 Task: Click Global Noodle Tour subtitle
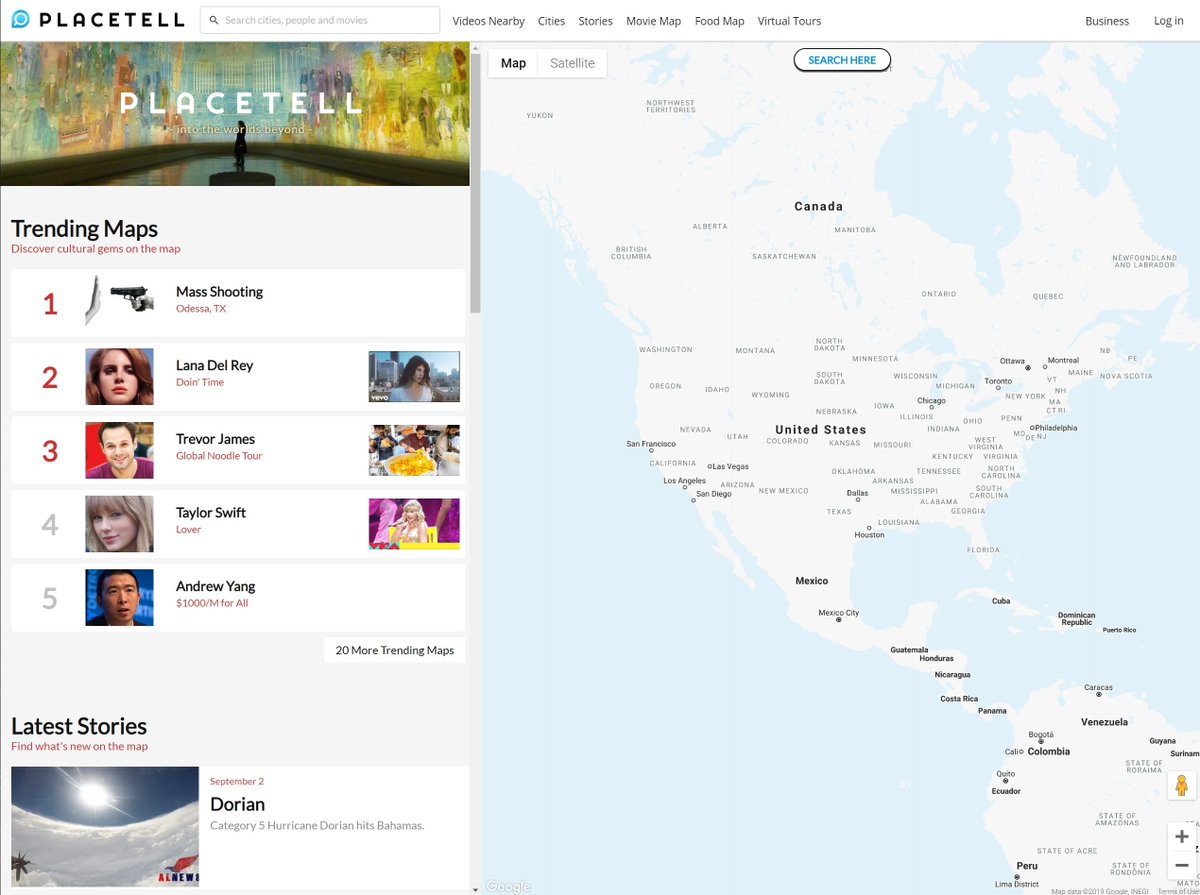219,456
